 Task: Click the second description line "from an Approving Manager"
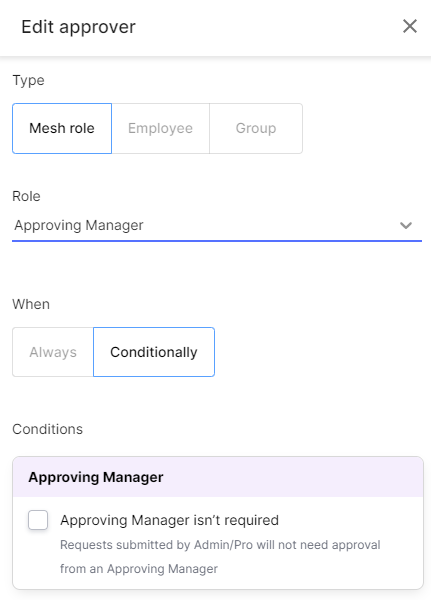139,569
